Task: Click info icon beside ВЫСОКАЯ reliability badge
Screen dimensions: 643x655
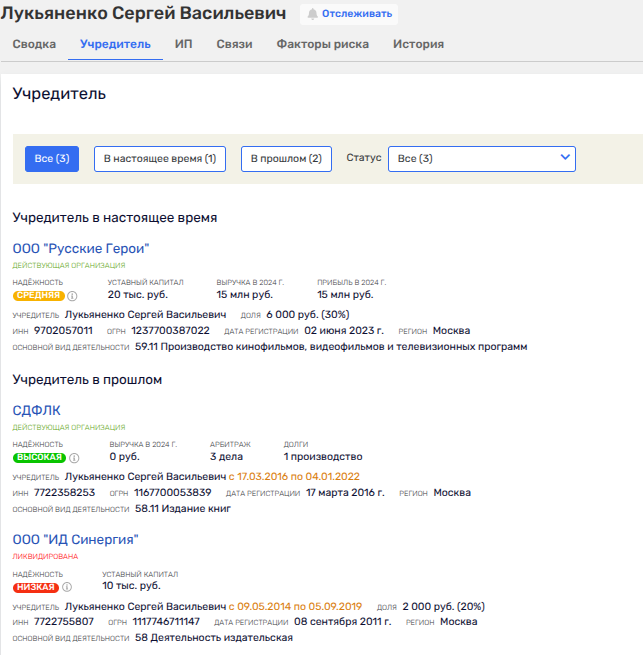Action: tap(72, 457)
